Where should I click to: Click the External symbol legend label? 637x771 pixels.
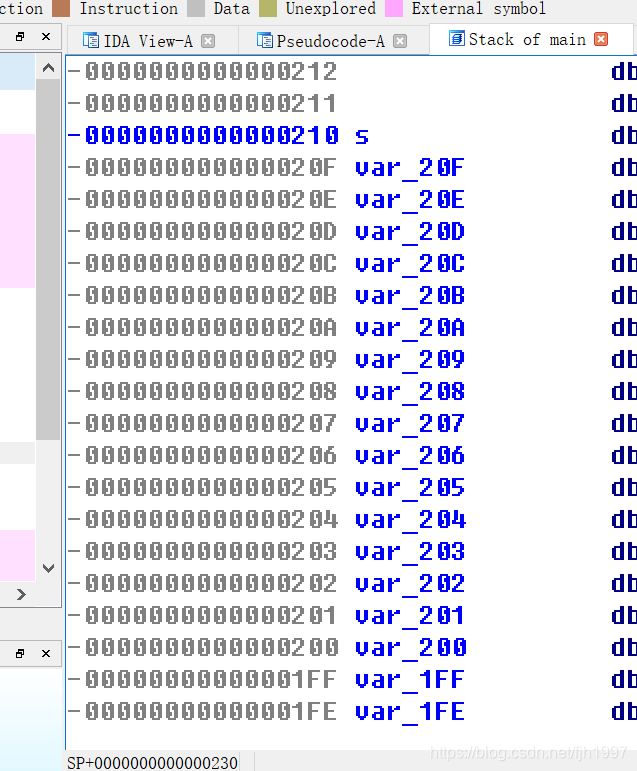479,8
